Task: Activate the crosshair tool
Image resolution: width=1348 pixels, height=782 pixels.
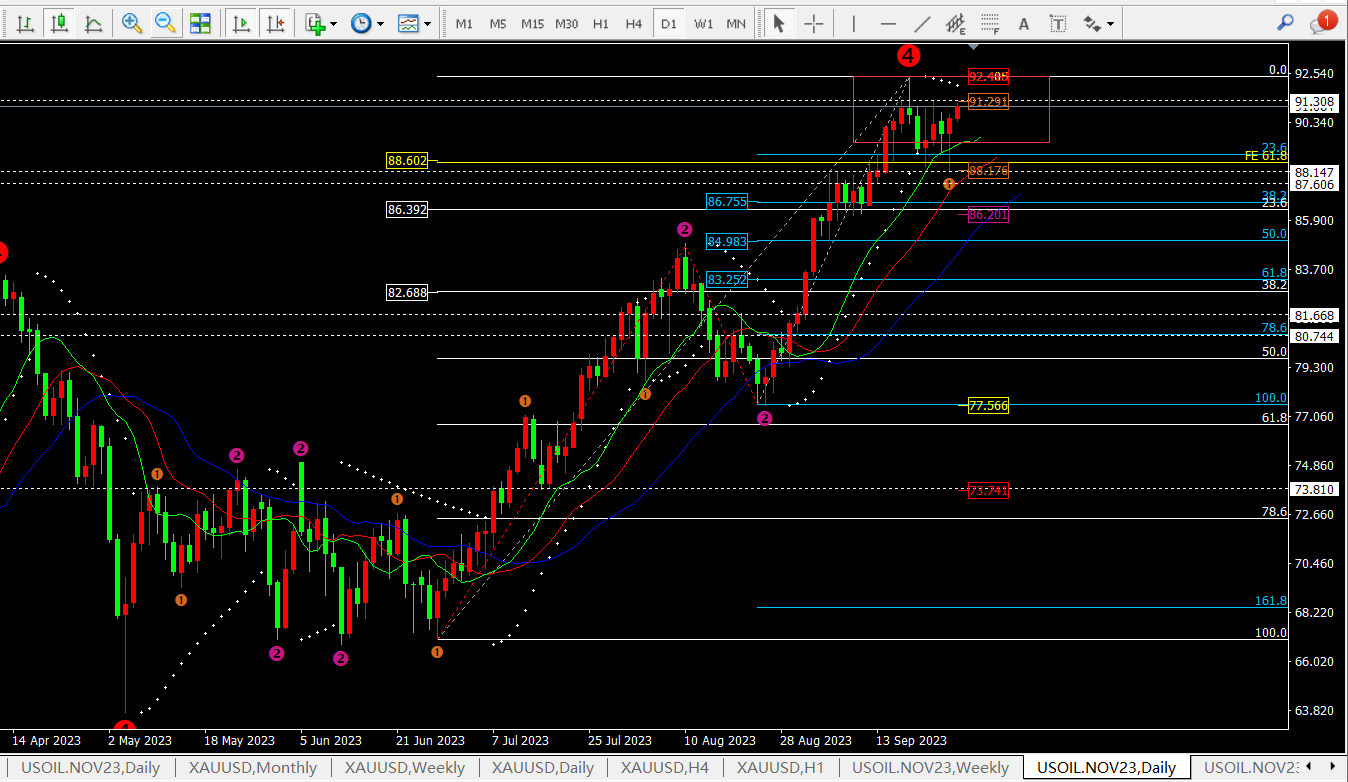Action: pyautogui.click(x=814, y=23)
